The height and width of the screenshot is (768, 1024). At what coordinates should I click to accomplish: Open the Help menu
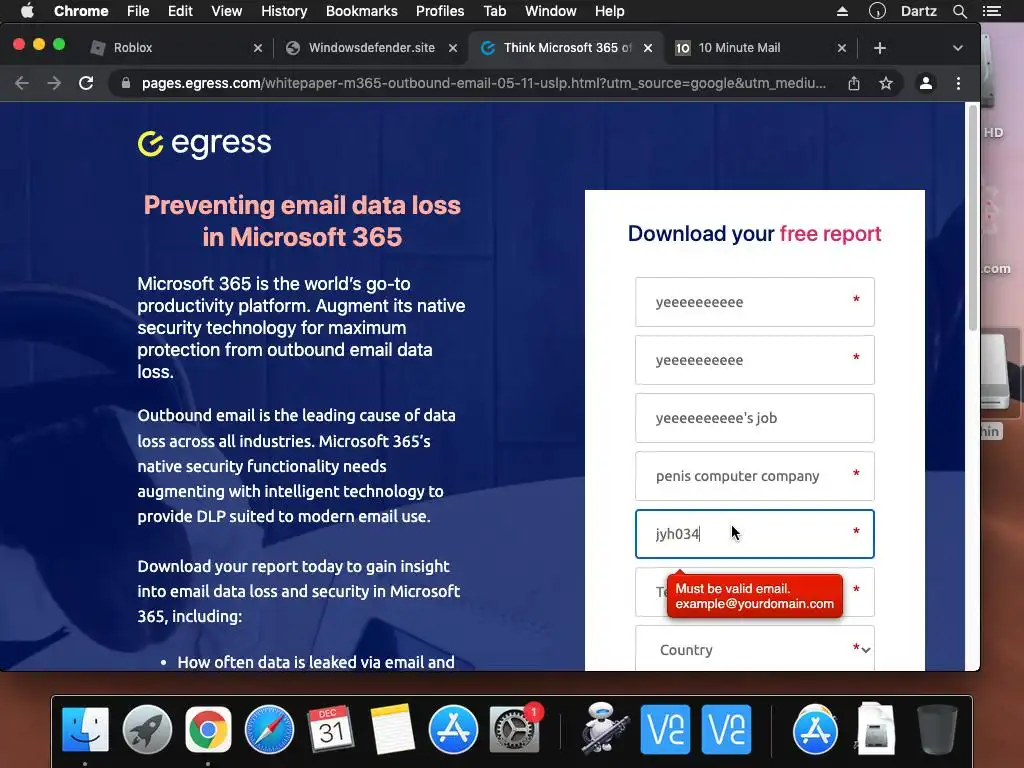[x=609, y=11]
